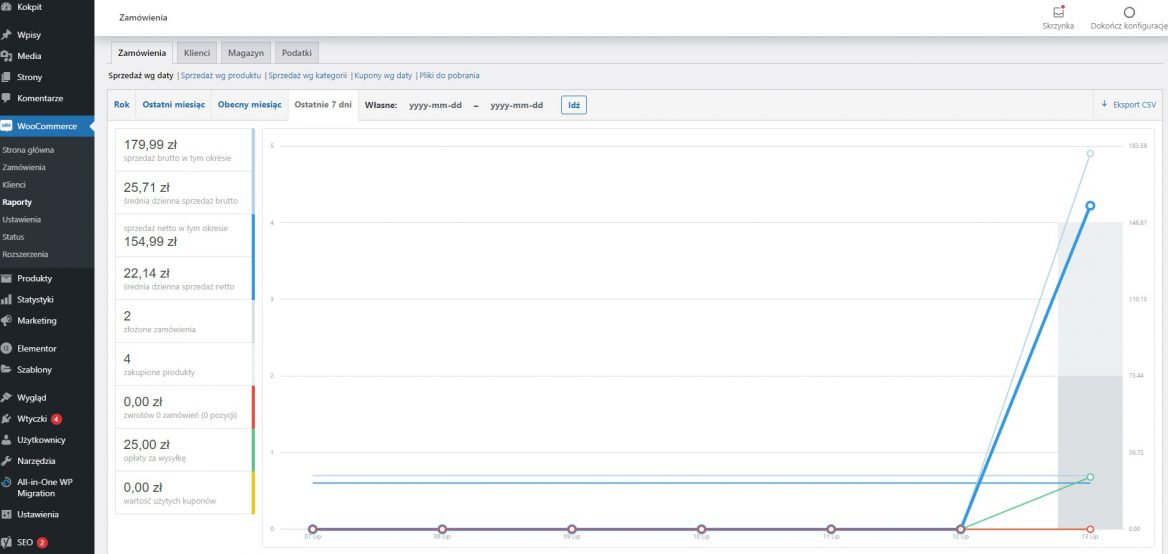Click the gross sales data point on 13 Lip
This screenshot has width=1168, height=554.
point(1090,153)
